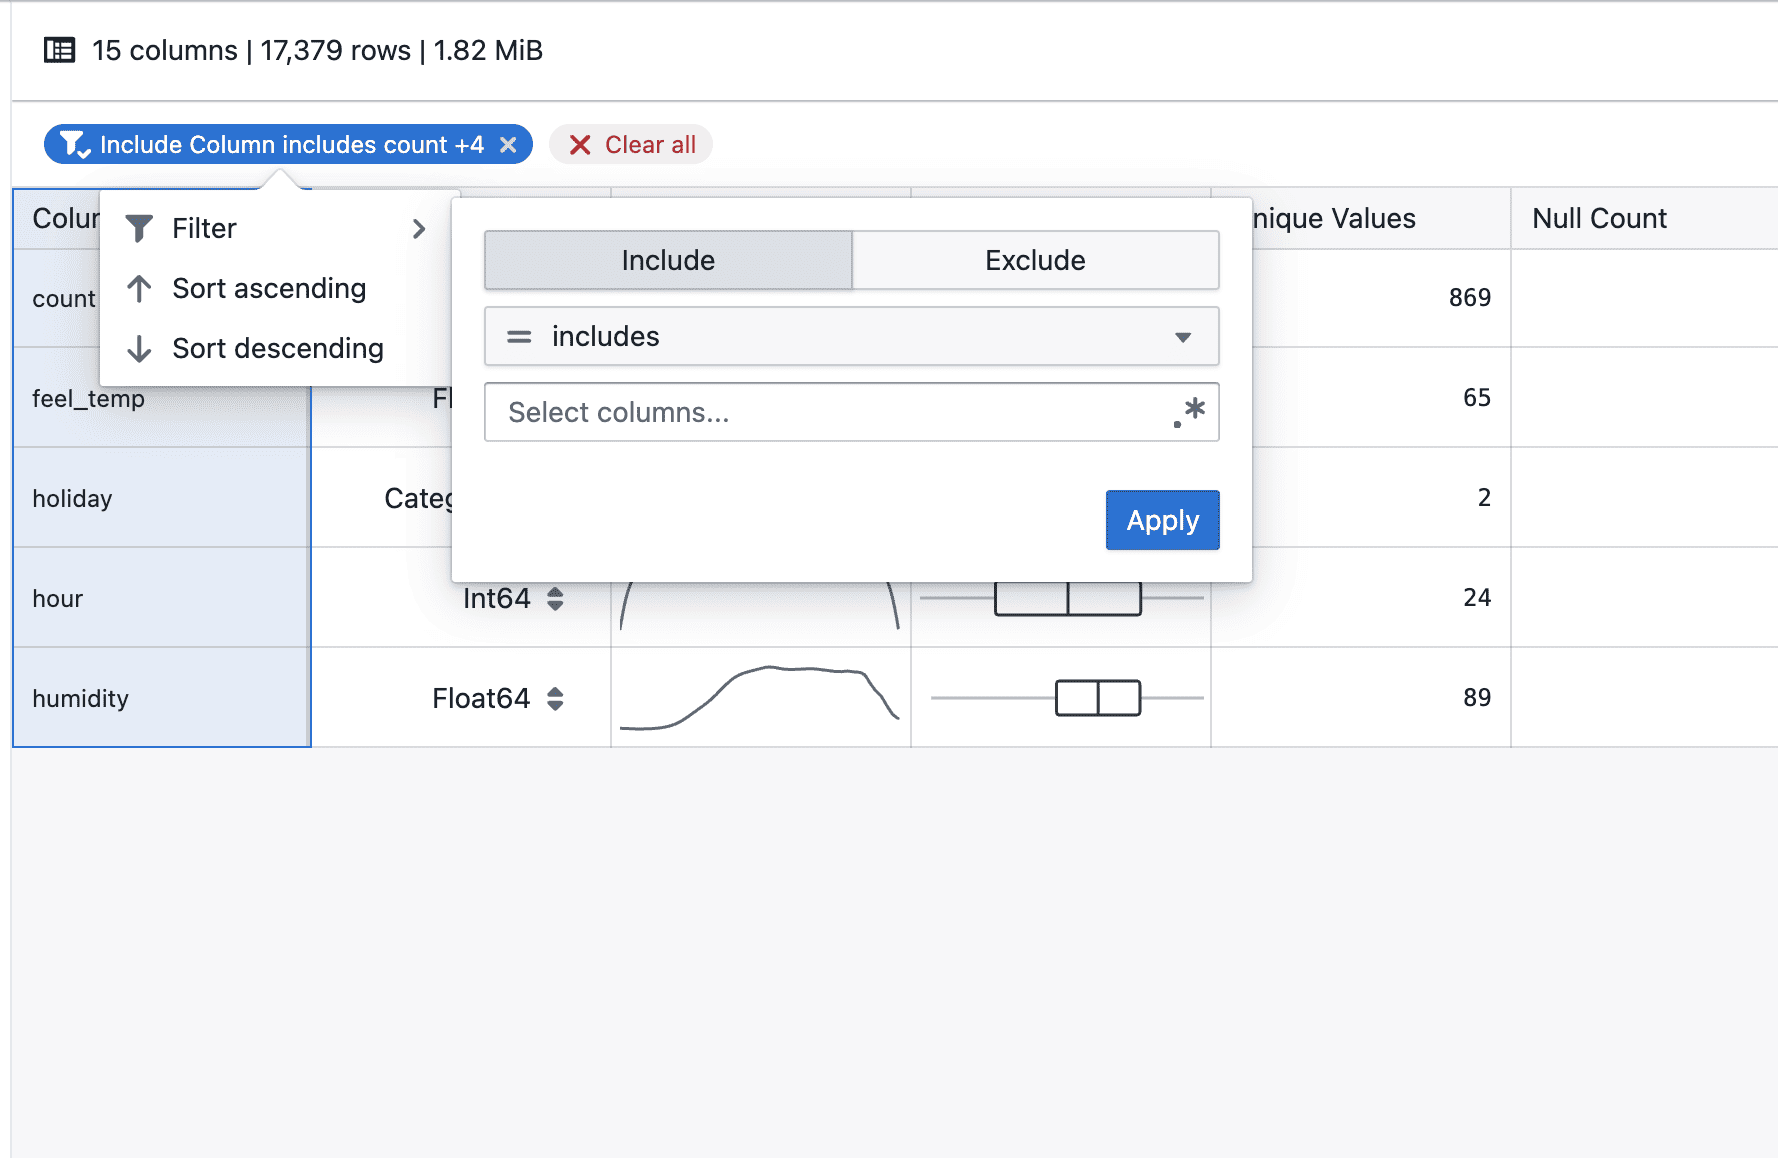1778x1158 pixels.
Task: Remove the Include Column filter chip
Action: (508, 145)
